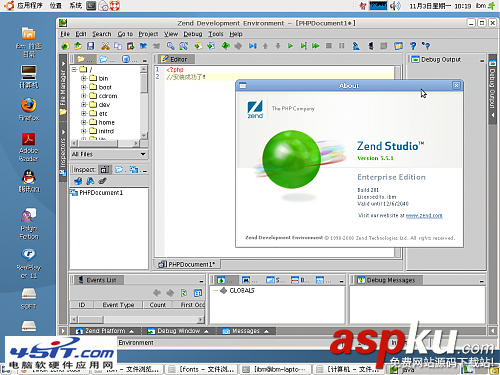Click the double green arrow profile icon
The image size is (500, 375).
point(316,46)
